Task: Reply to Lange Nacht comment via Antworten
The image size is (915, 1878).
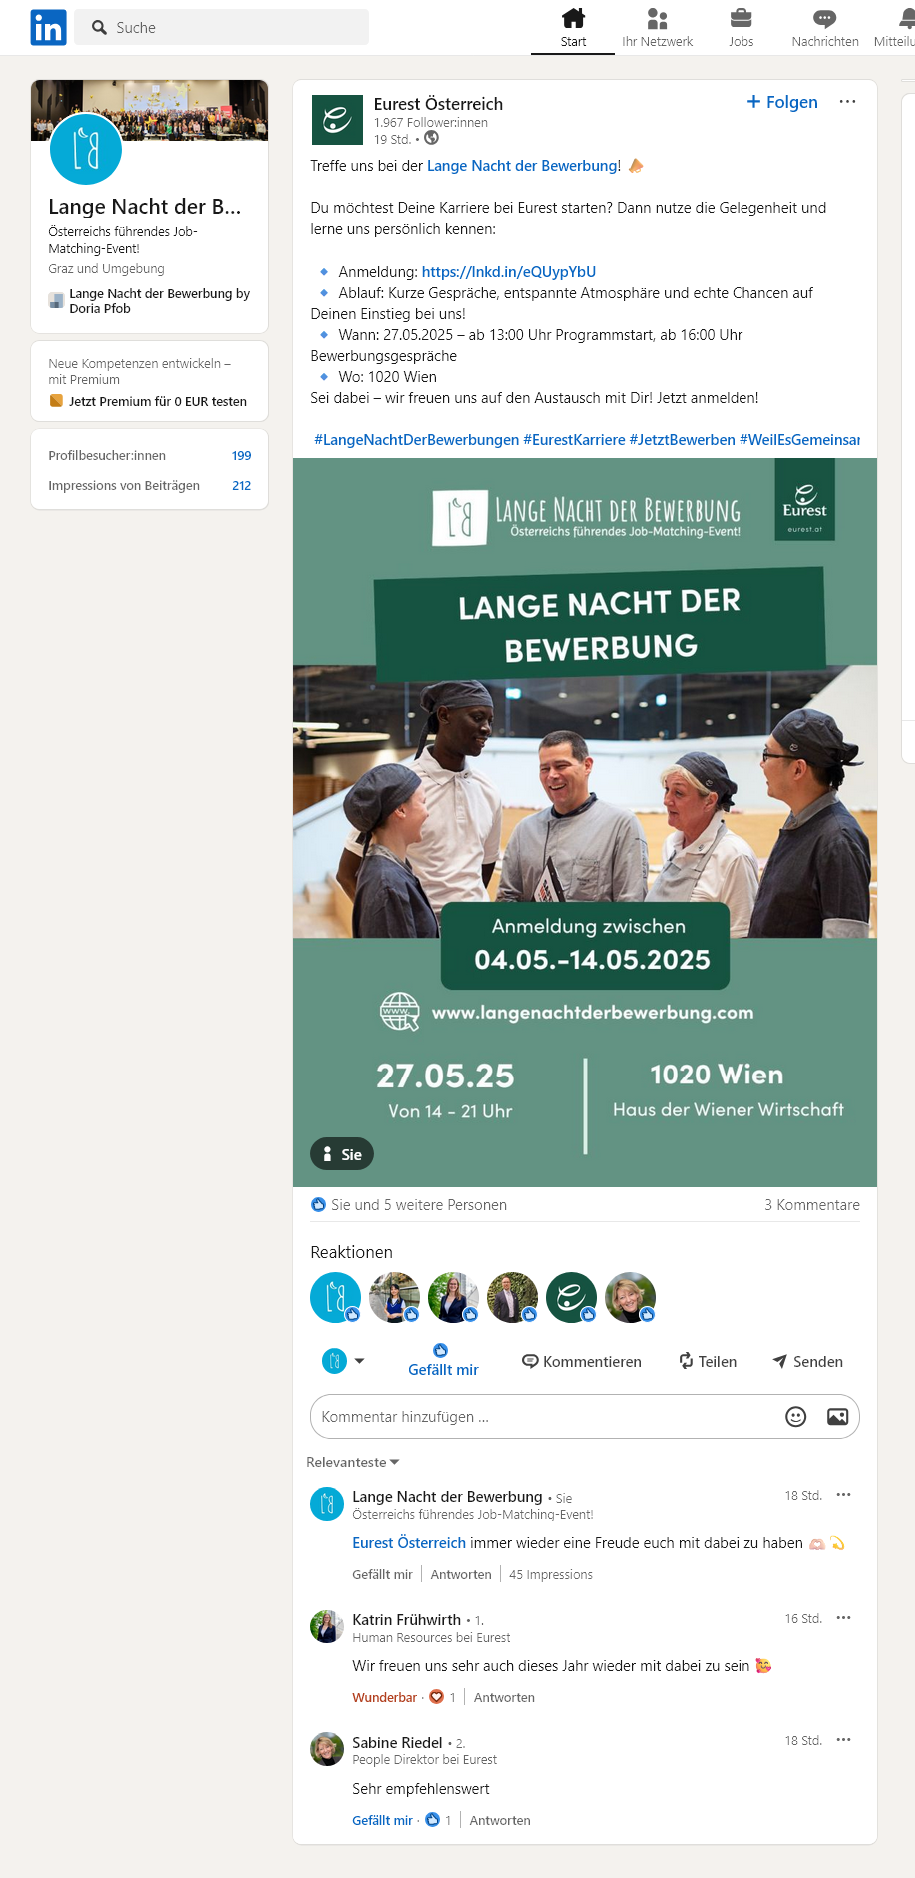Action: [x=461, y=1575]
